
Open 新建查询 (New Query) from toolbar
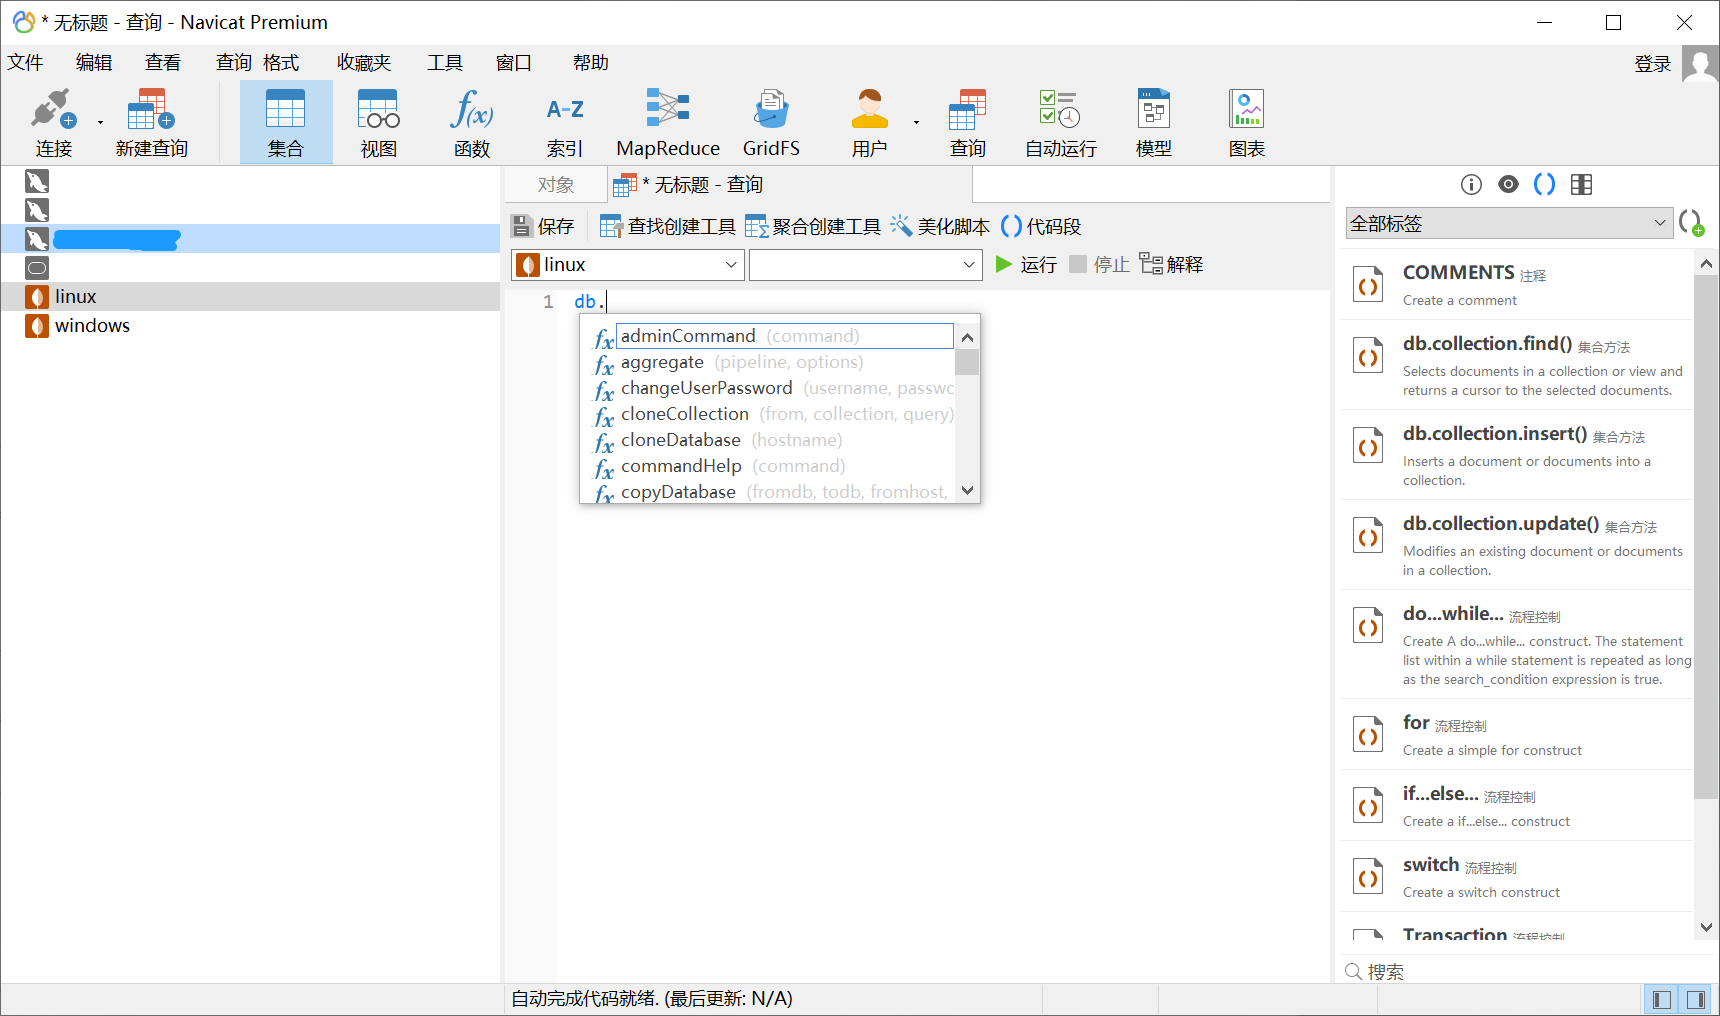click(151, 122)
